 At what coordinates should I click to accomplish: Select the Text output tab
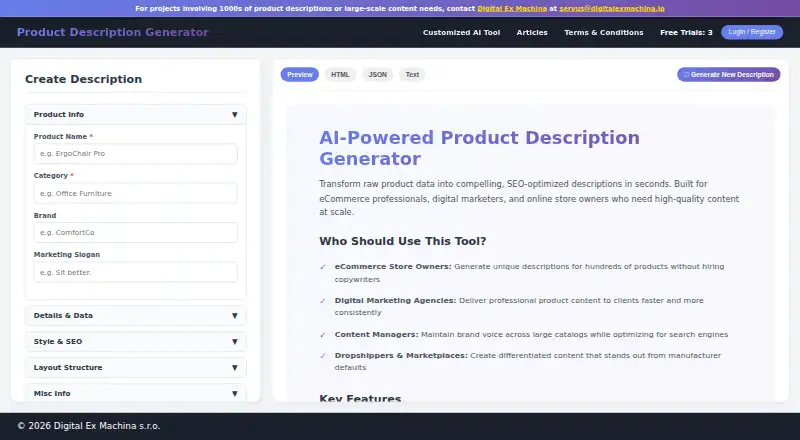click(x=412, y=75)
